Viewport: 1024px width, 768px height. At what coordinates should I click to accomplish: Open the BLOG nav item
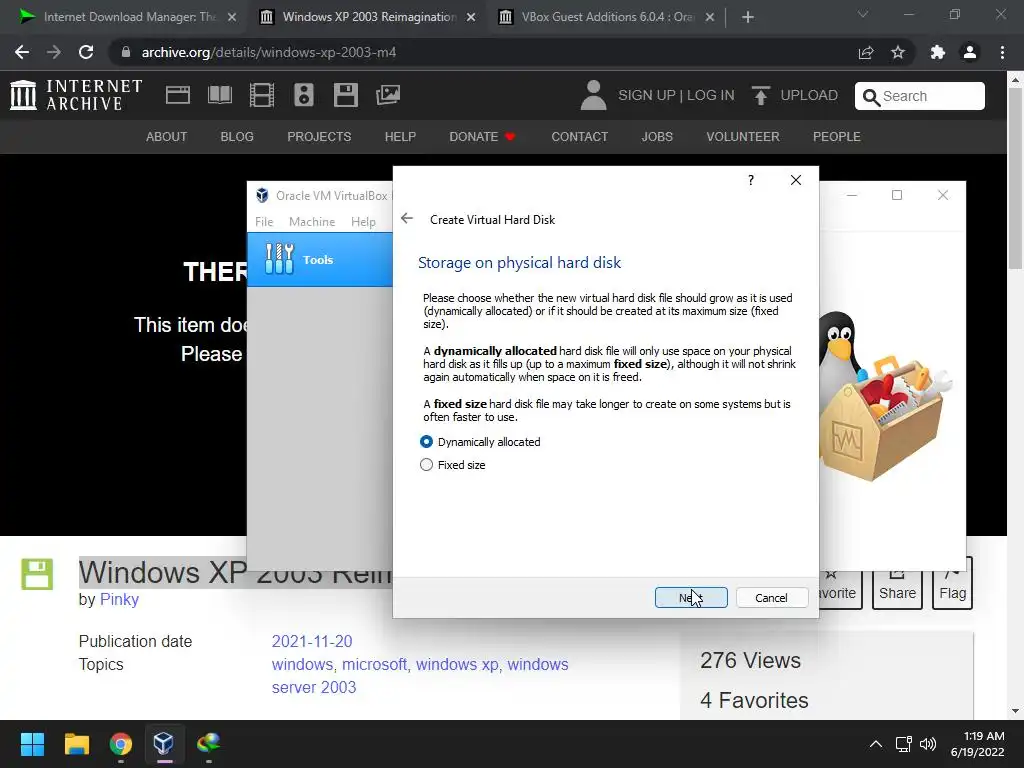click(x=237, y=136)
